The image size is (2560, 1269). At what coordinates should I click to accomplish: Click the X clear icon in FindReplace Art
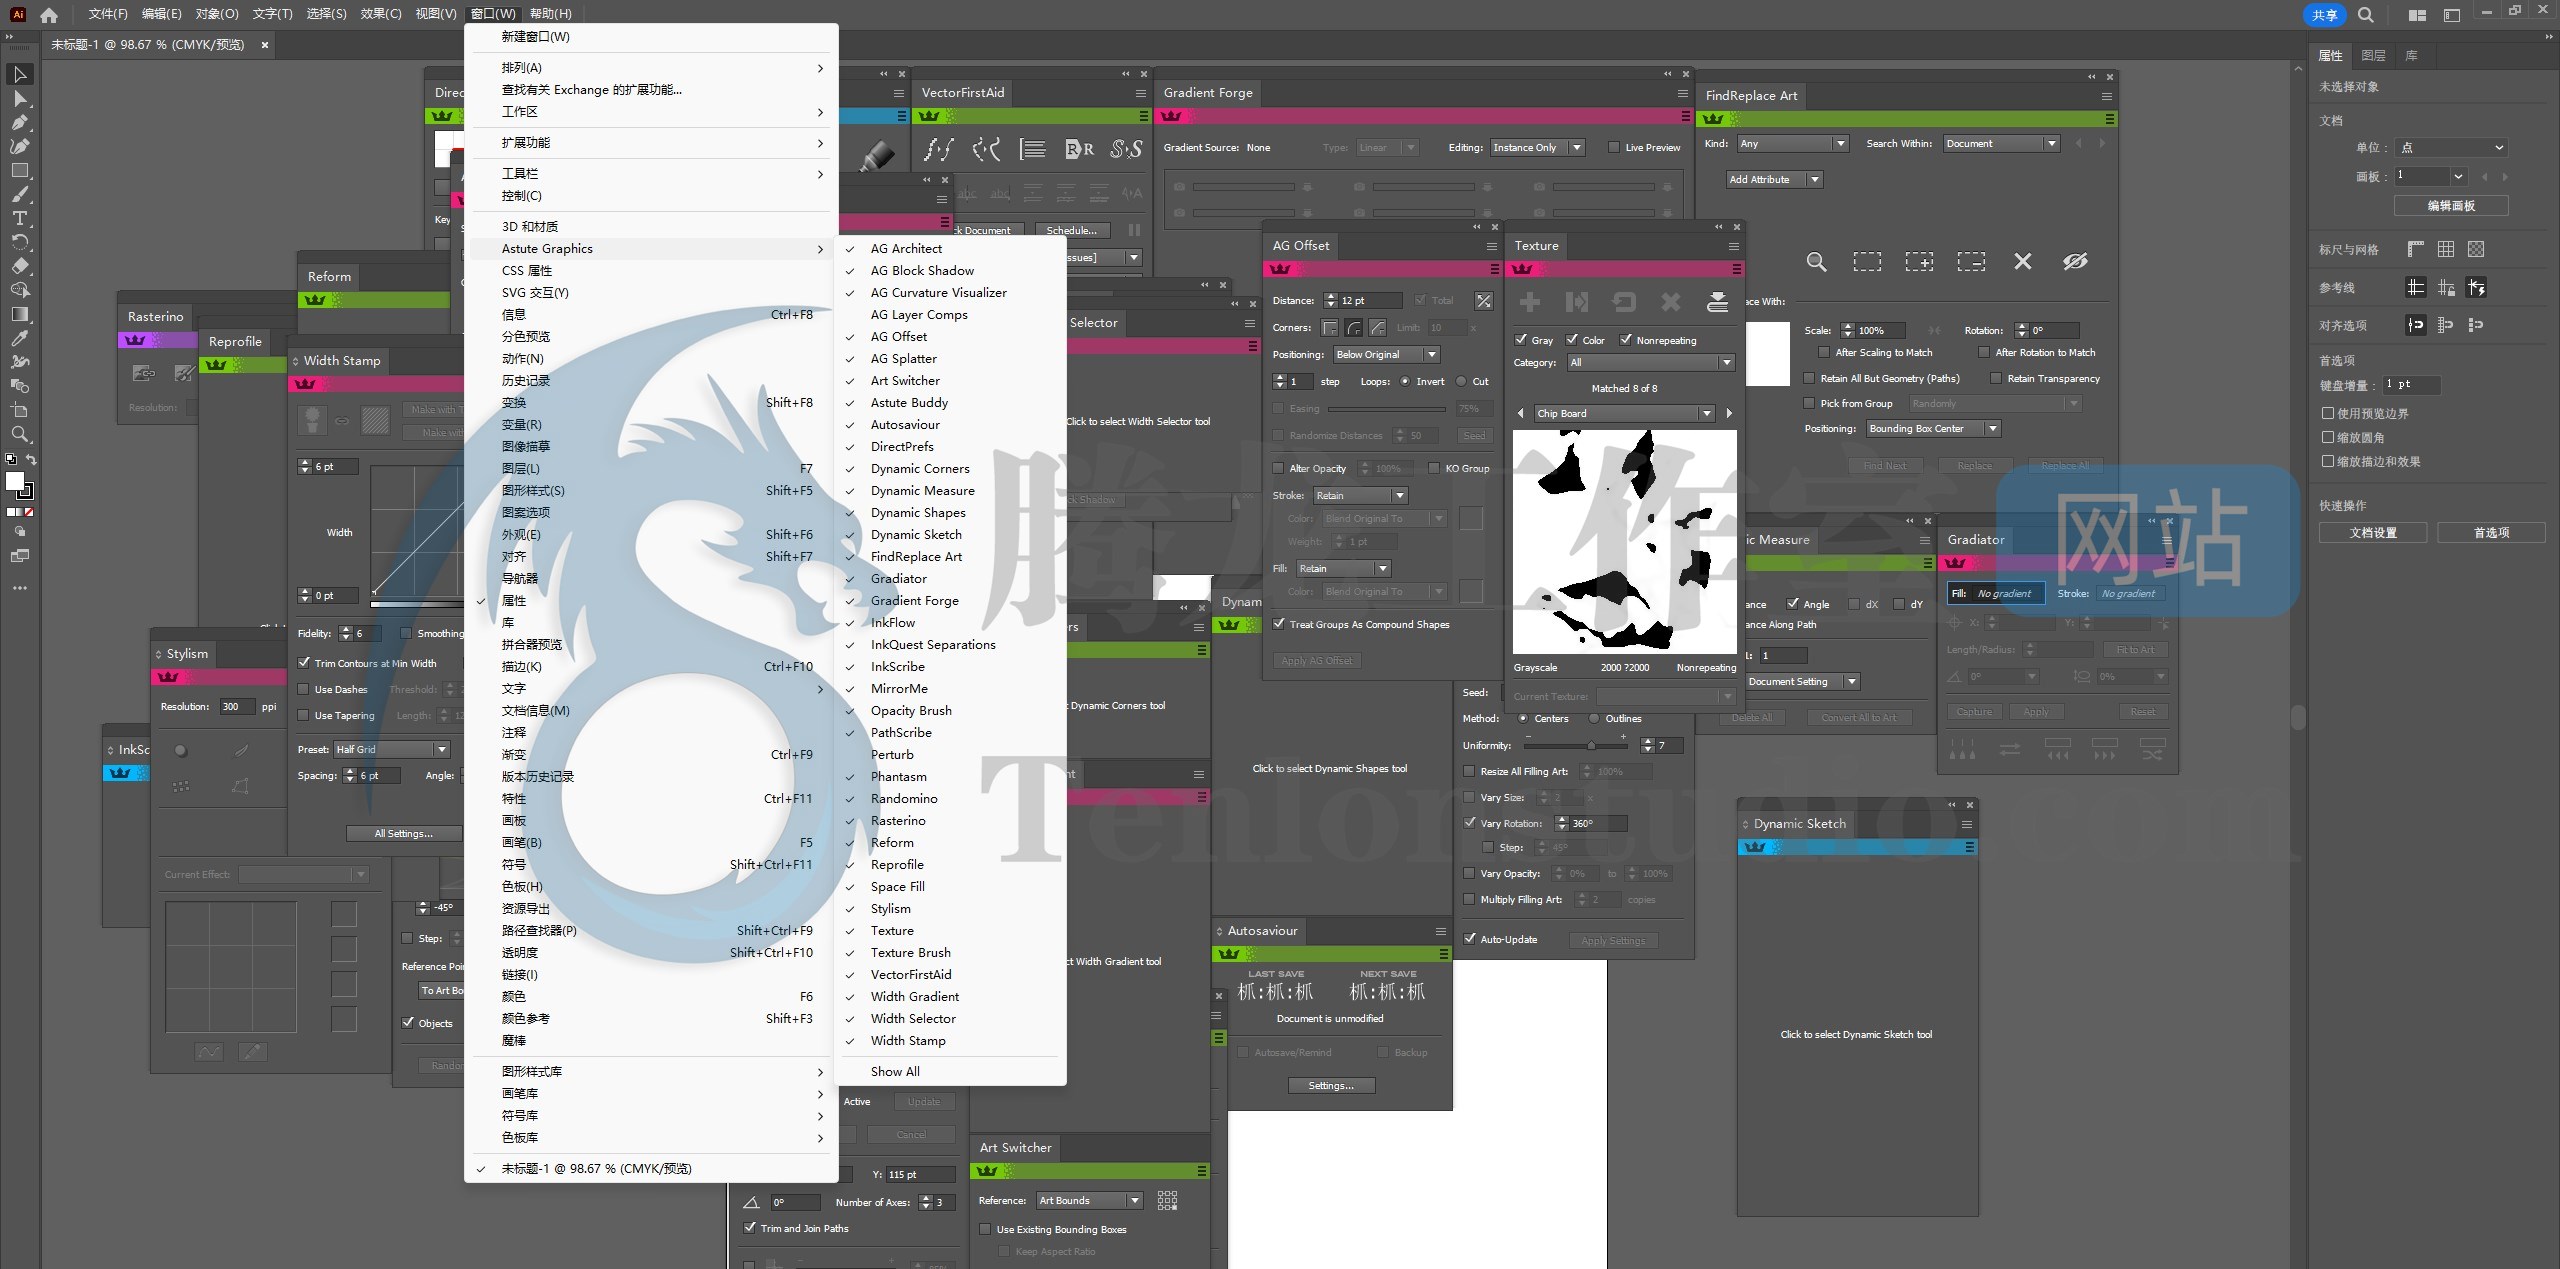pyautogui.click(x=2023, y=262)
